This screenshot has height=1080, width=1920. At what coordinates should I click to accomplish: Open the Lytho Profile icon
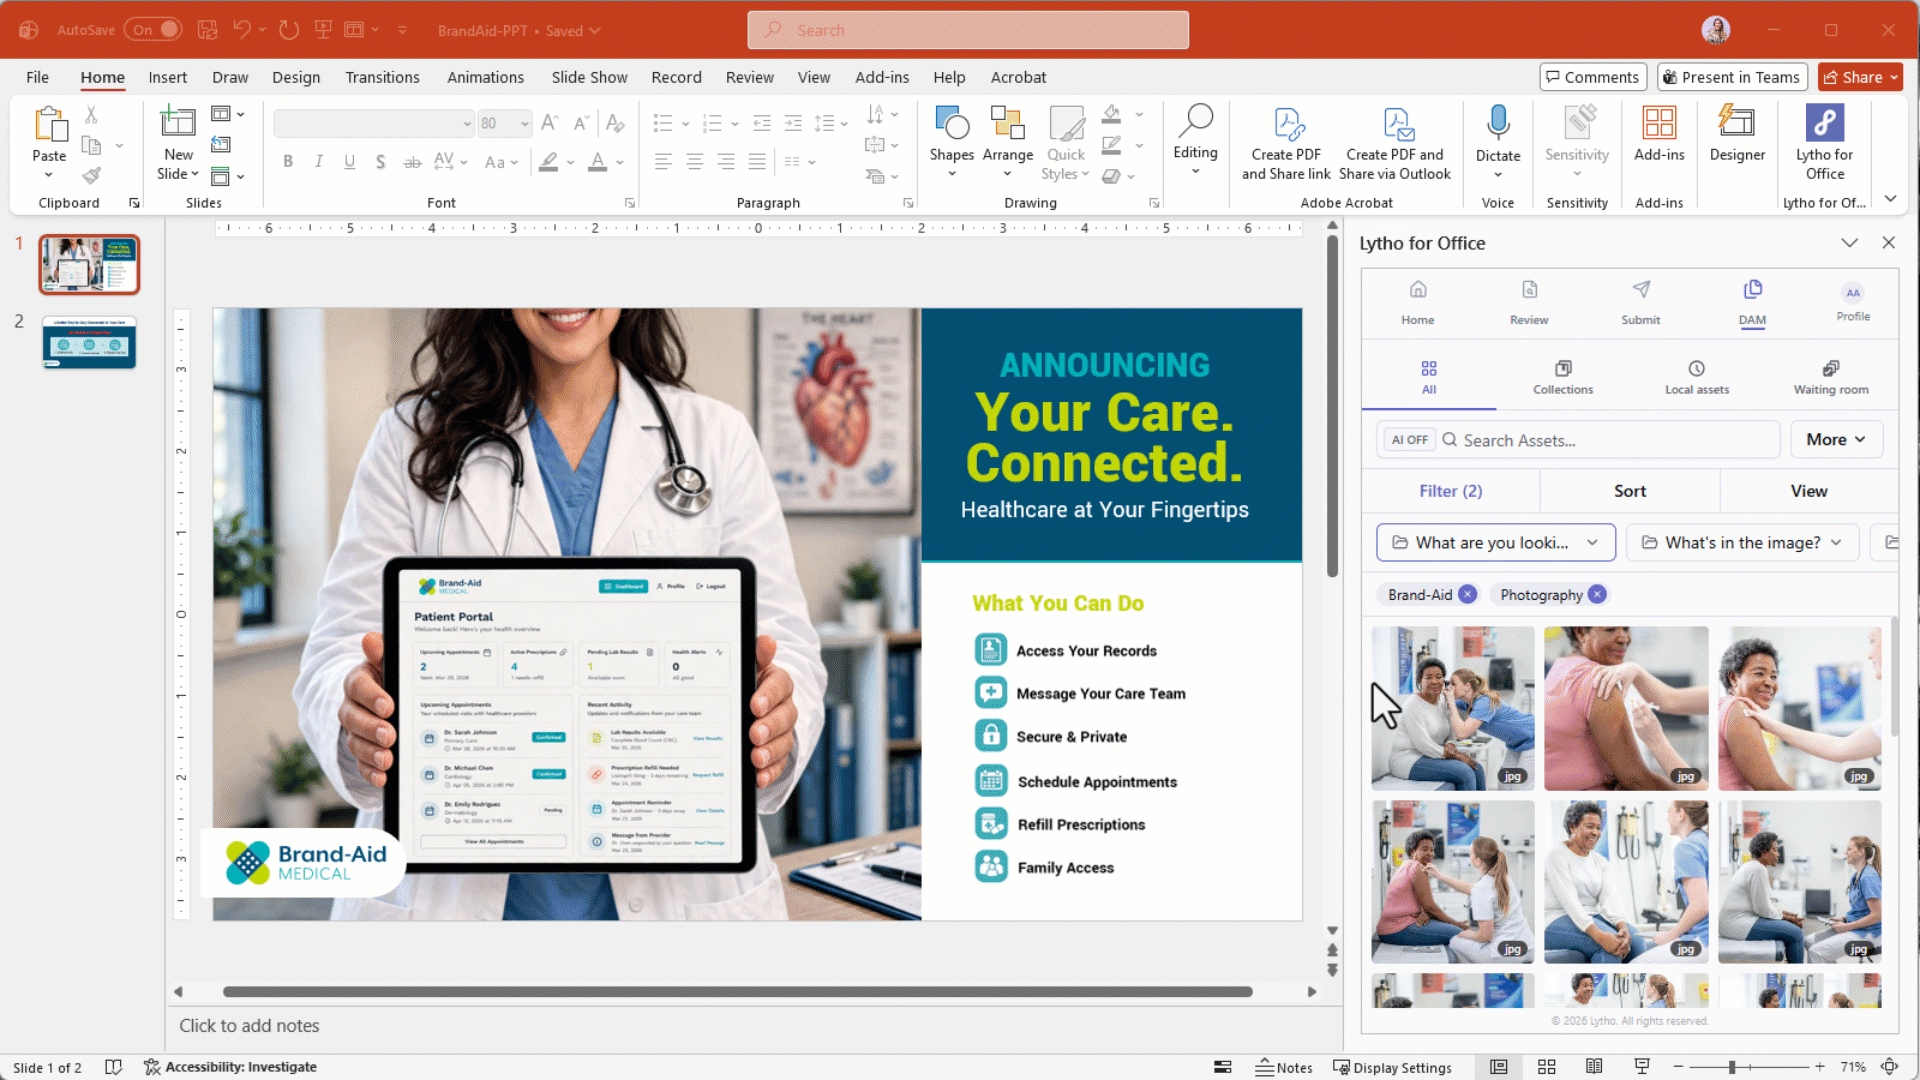tap(1853, 302)
